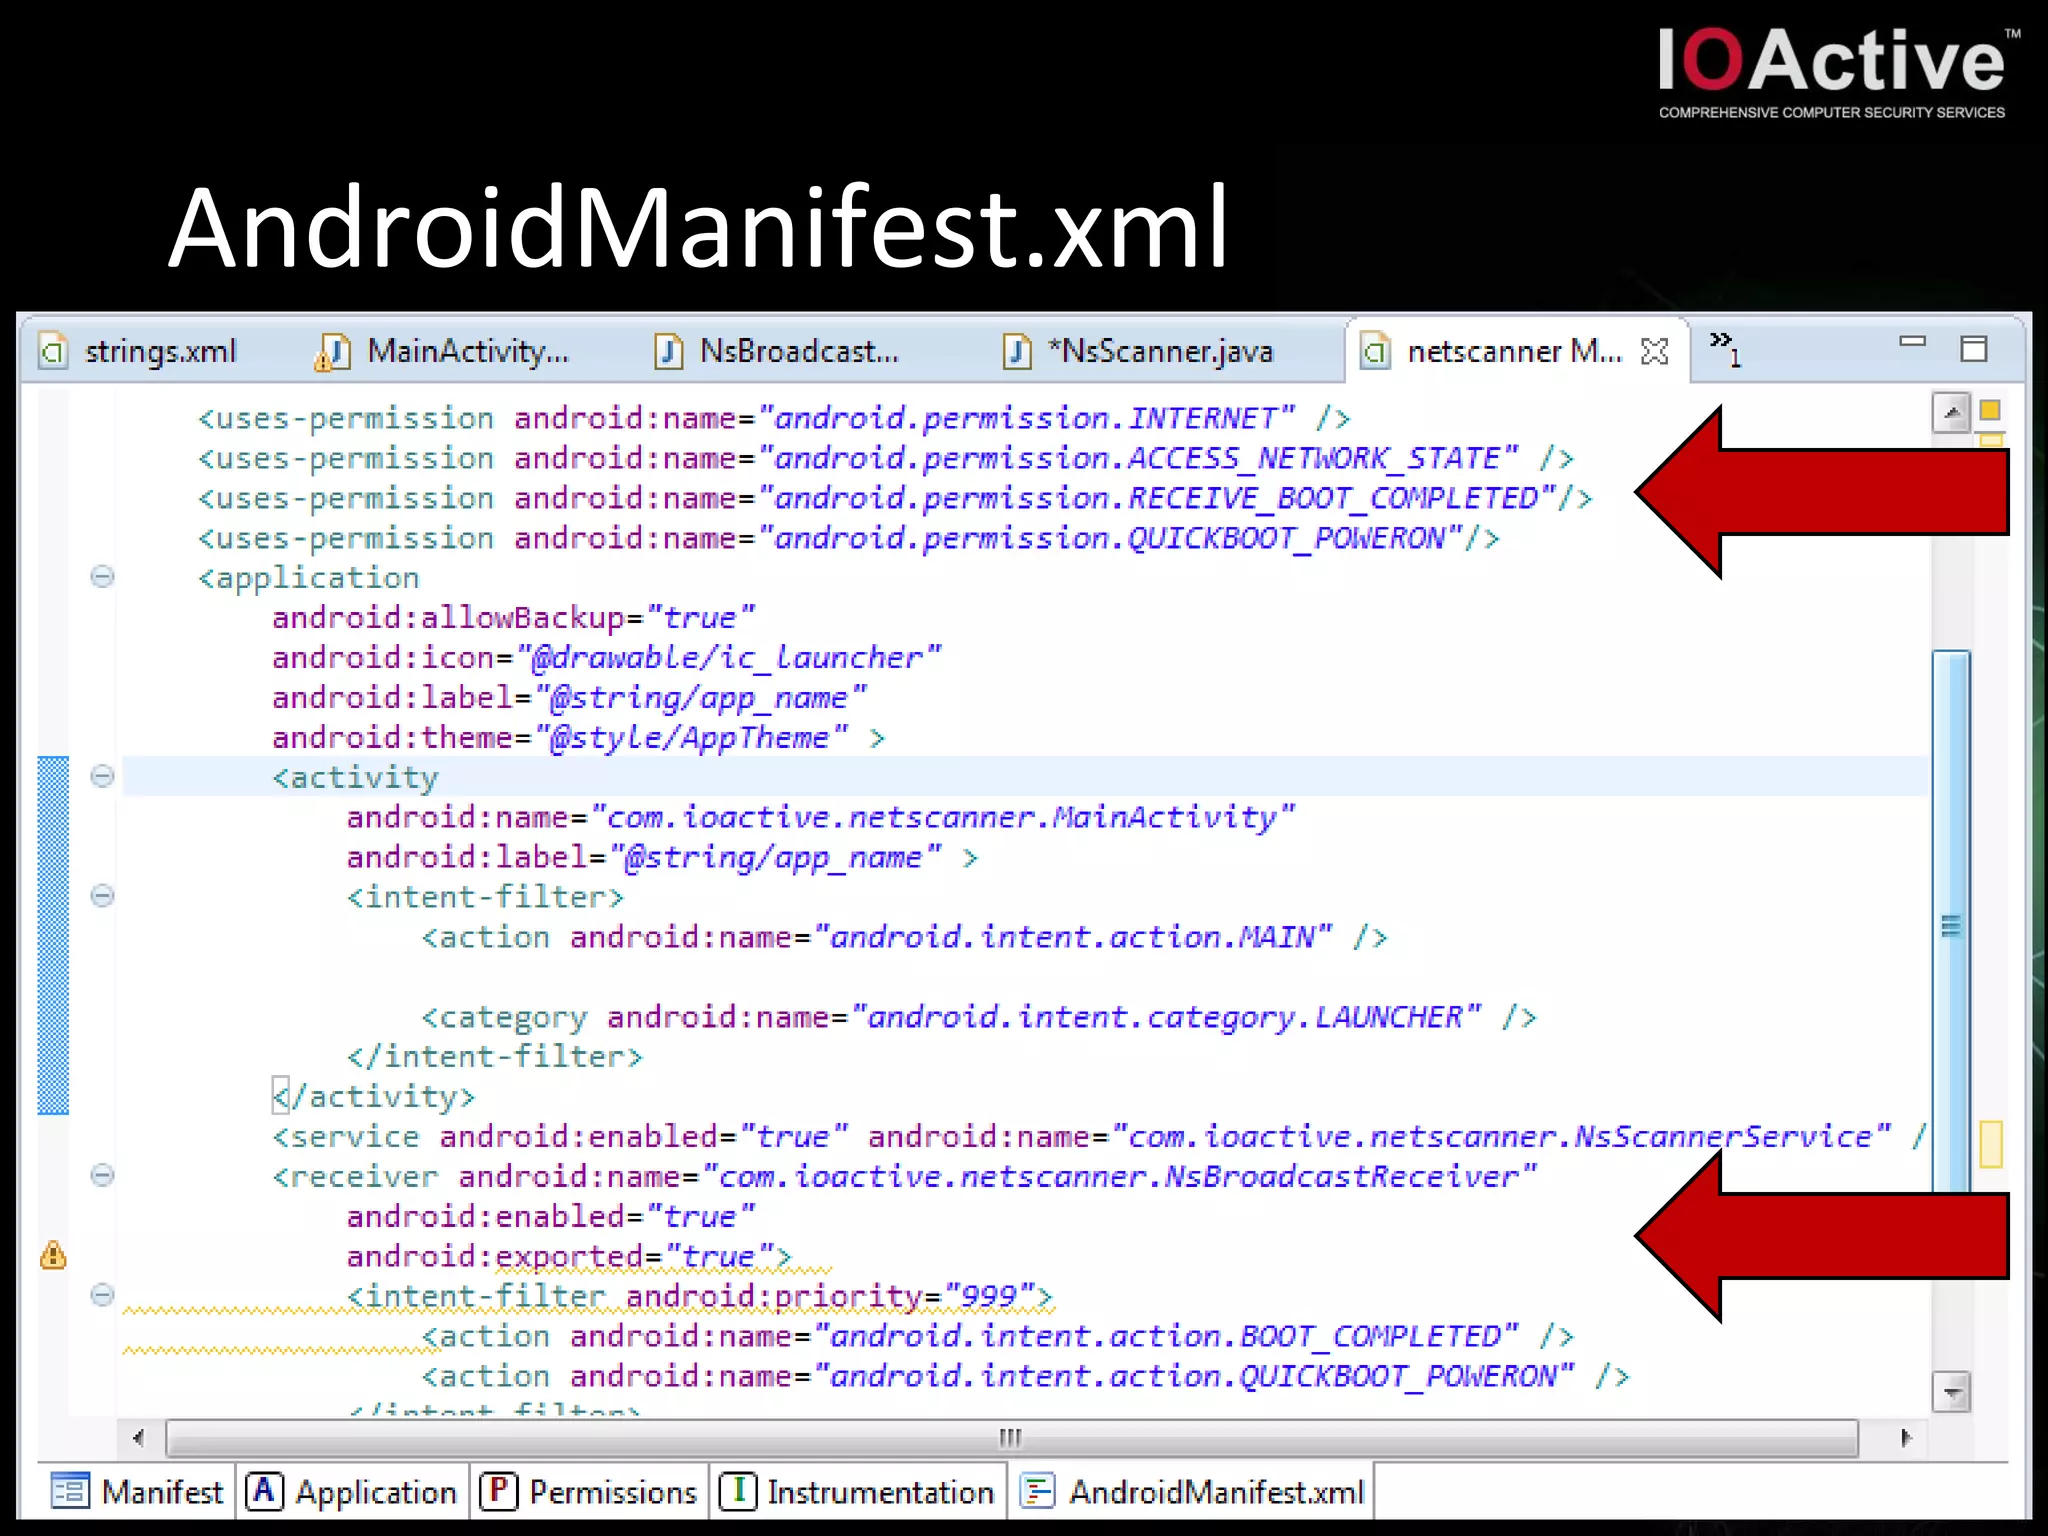
Task: Click the NsBroadcast Java file icon
Action: [669, 352]
